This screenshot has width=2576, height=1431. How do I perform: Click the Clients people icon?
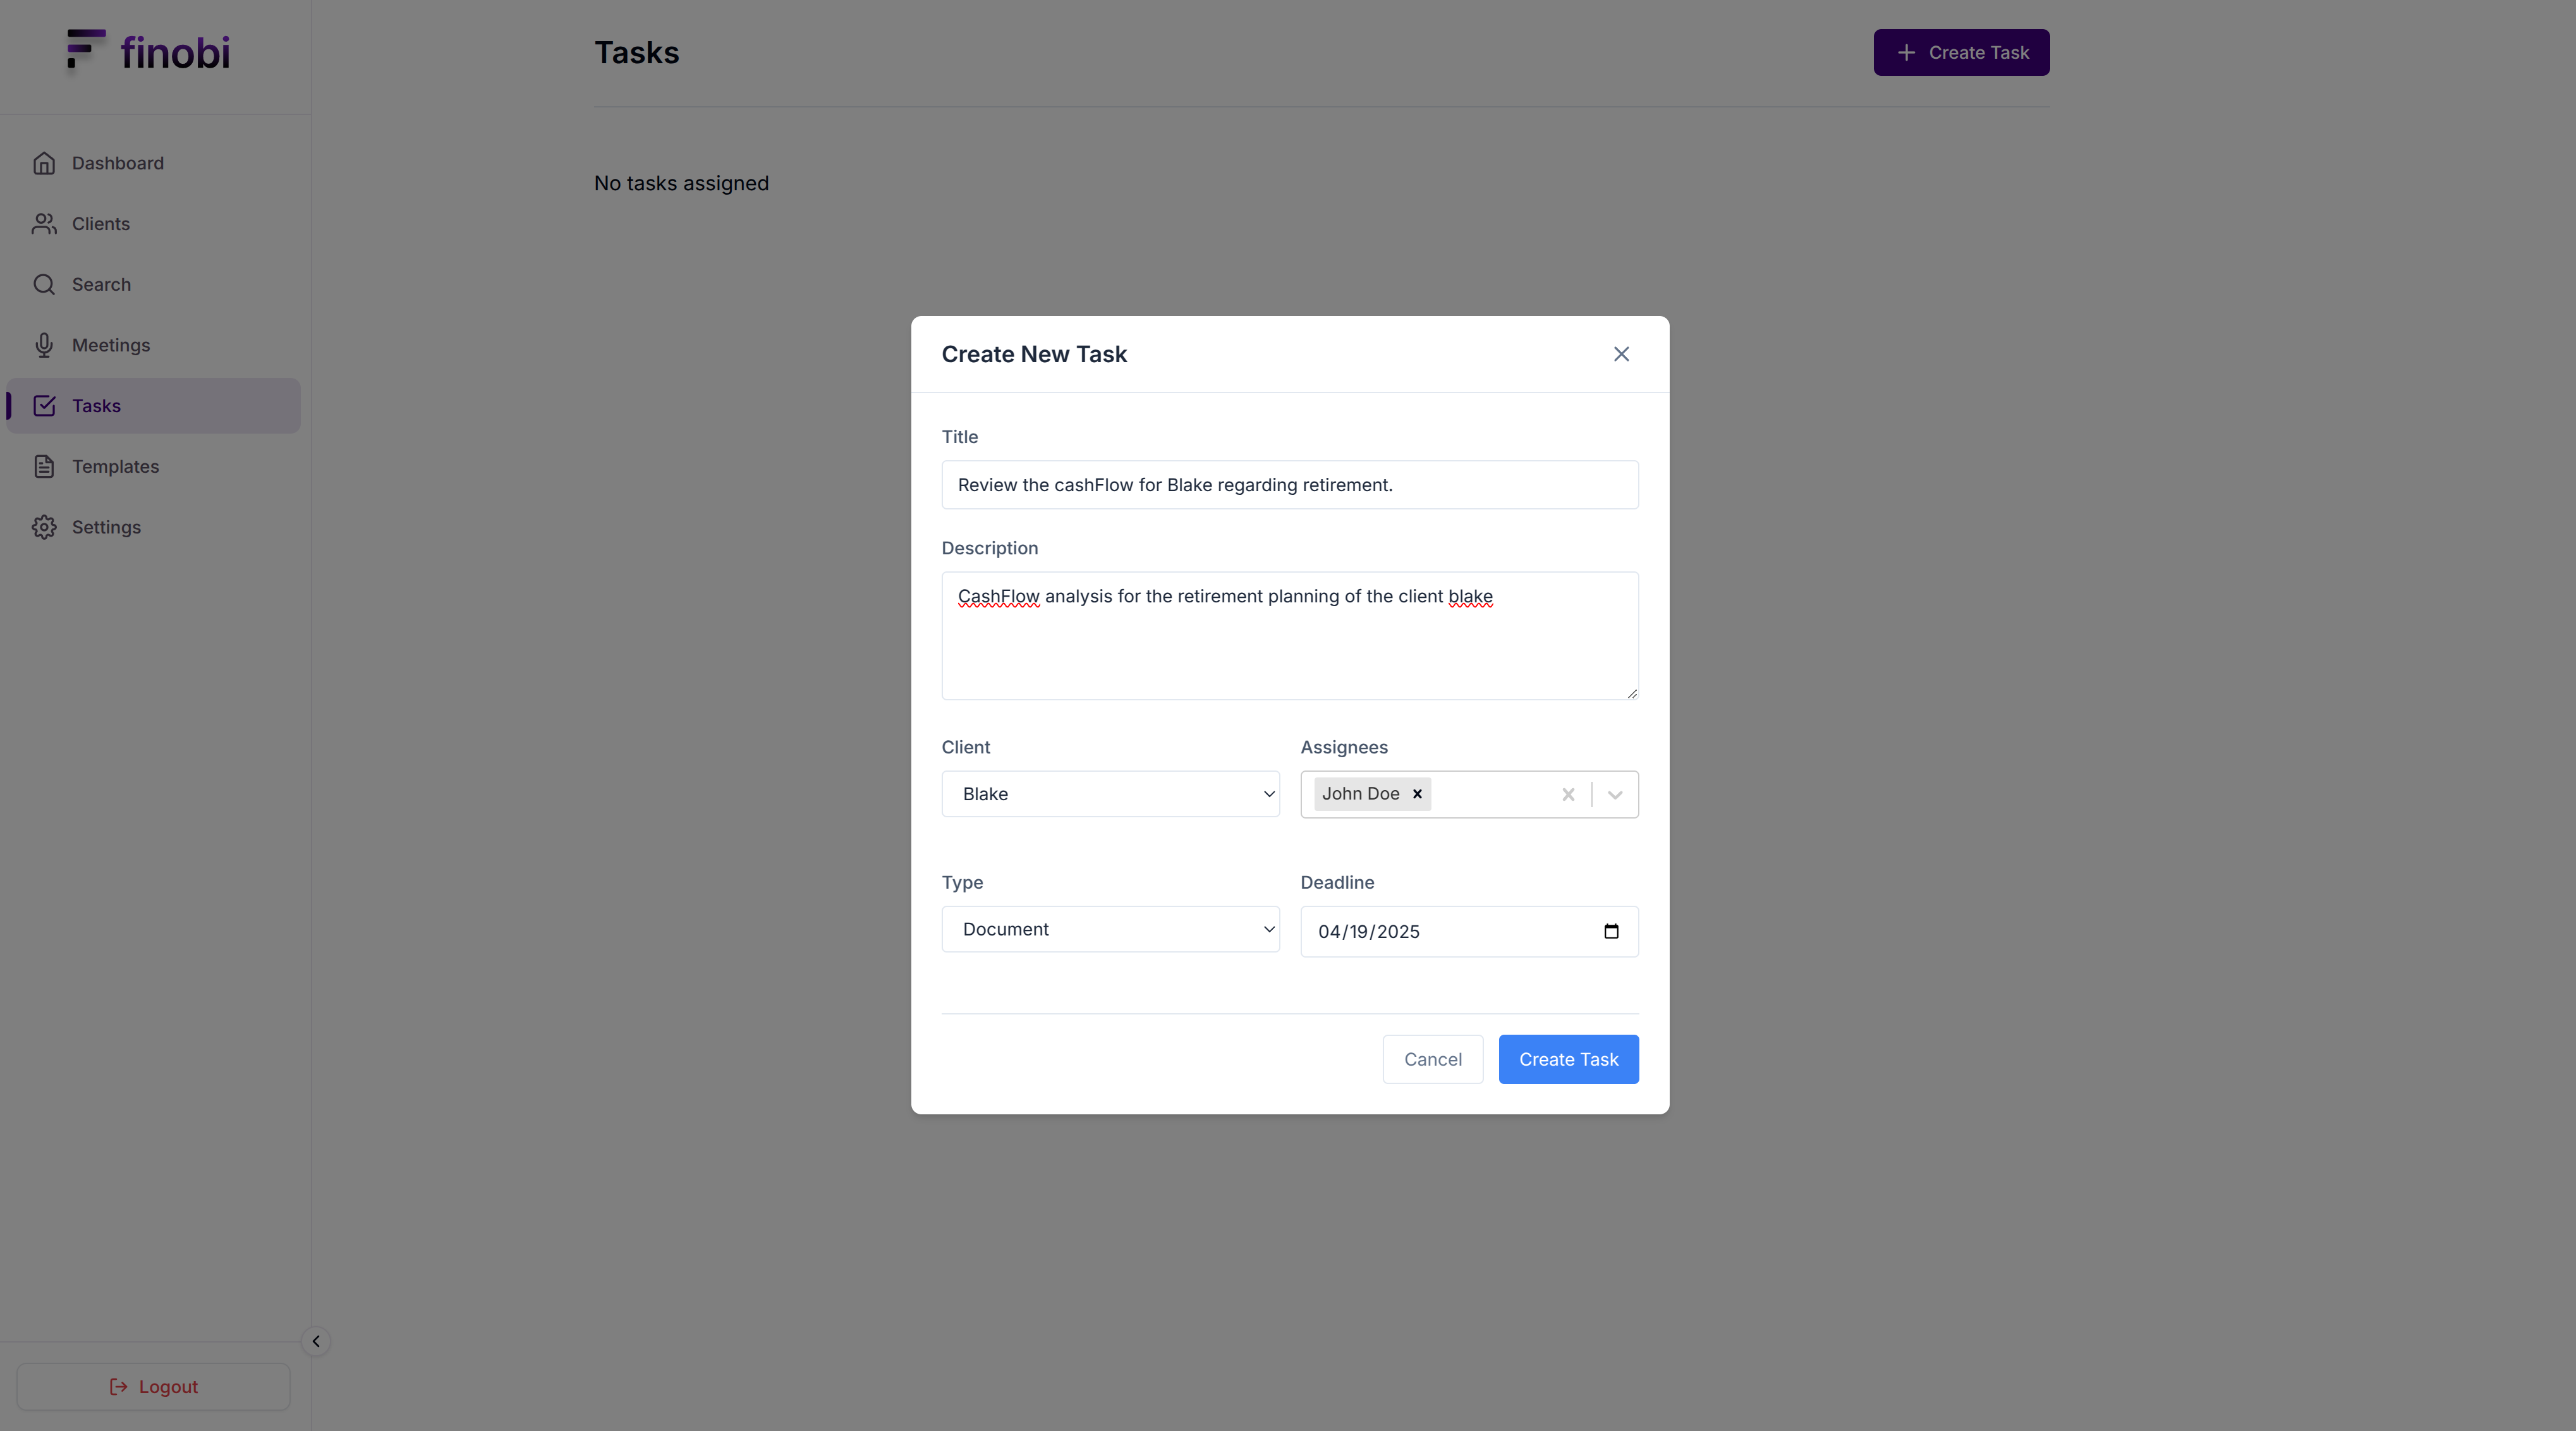coord(44,224)
